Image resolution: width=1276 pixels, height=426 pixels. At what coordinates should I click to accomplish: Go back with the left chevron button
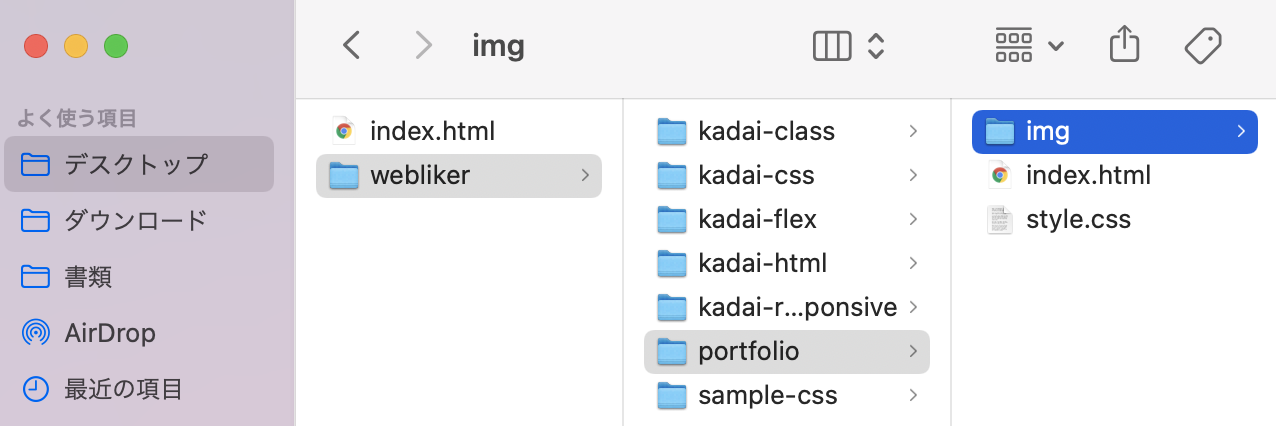tap(351, 45)
